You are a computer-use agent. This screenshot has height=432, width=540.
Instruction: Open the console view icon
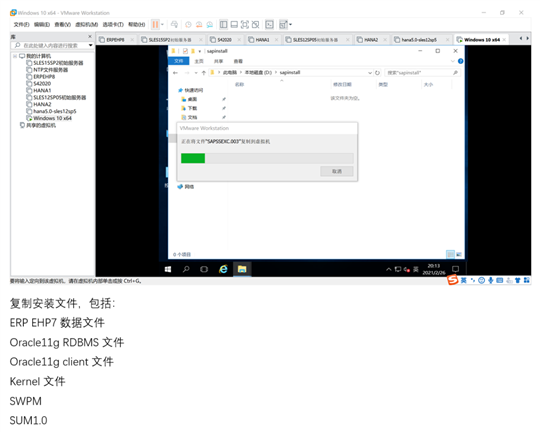pos(269,24)
